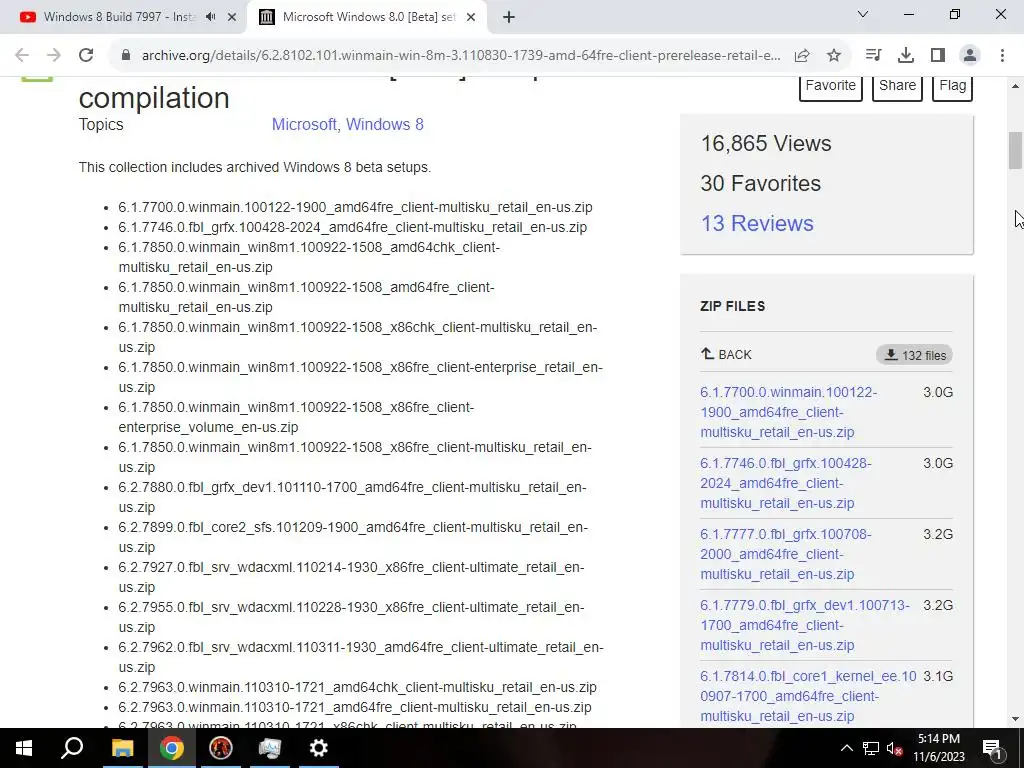Download 6.1.7746.0.fbl_grfx zip link
This screenshot has height=768, width=1024.
[786, 483]
